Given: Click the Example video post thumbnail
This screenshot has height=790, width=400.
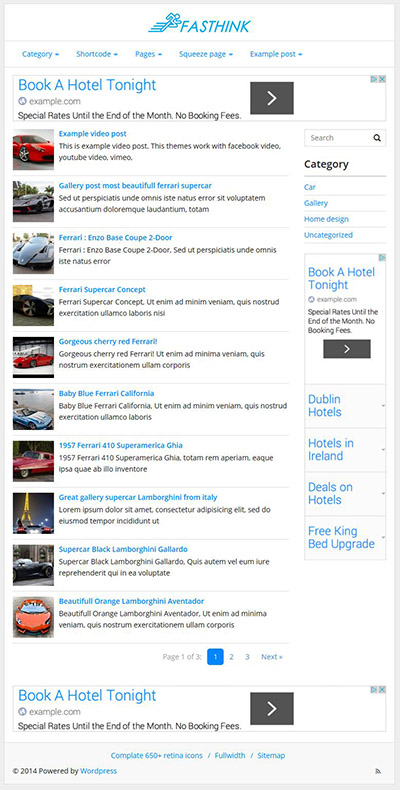Looking at the screenshot, I should click(33, 150).
